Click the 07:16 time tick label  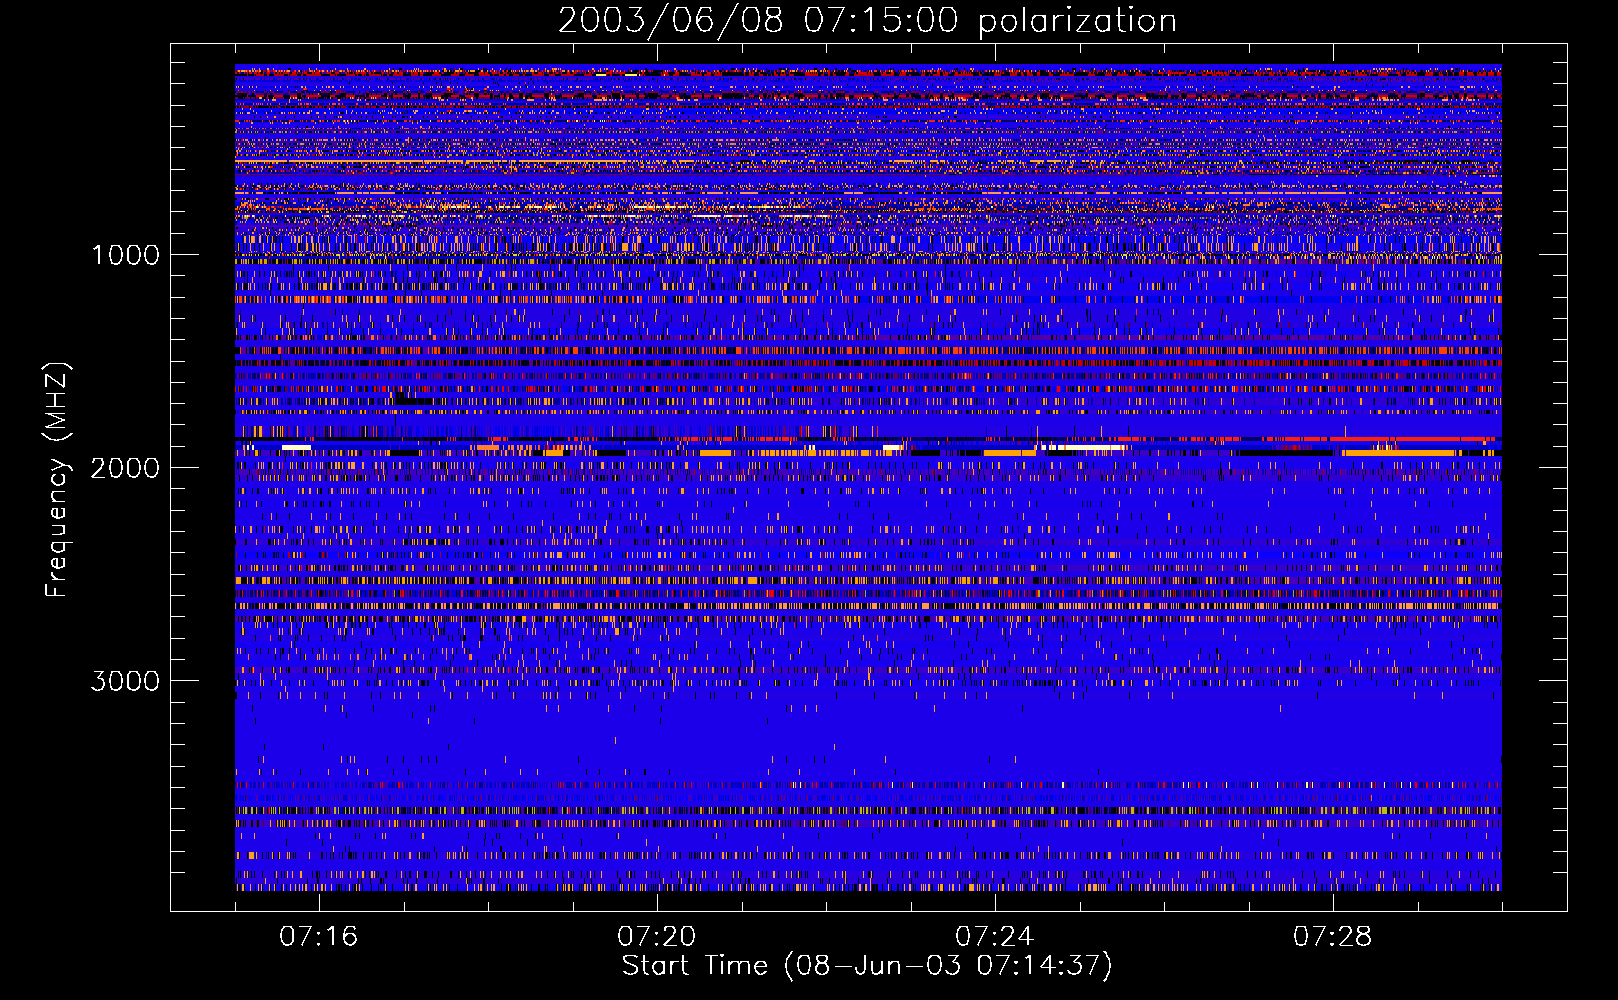tap(318, 937)
